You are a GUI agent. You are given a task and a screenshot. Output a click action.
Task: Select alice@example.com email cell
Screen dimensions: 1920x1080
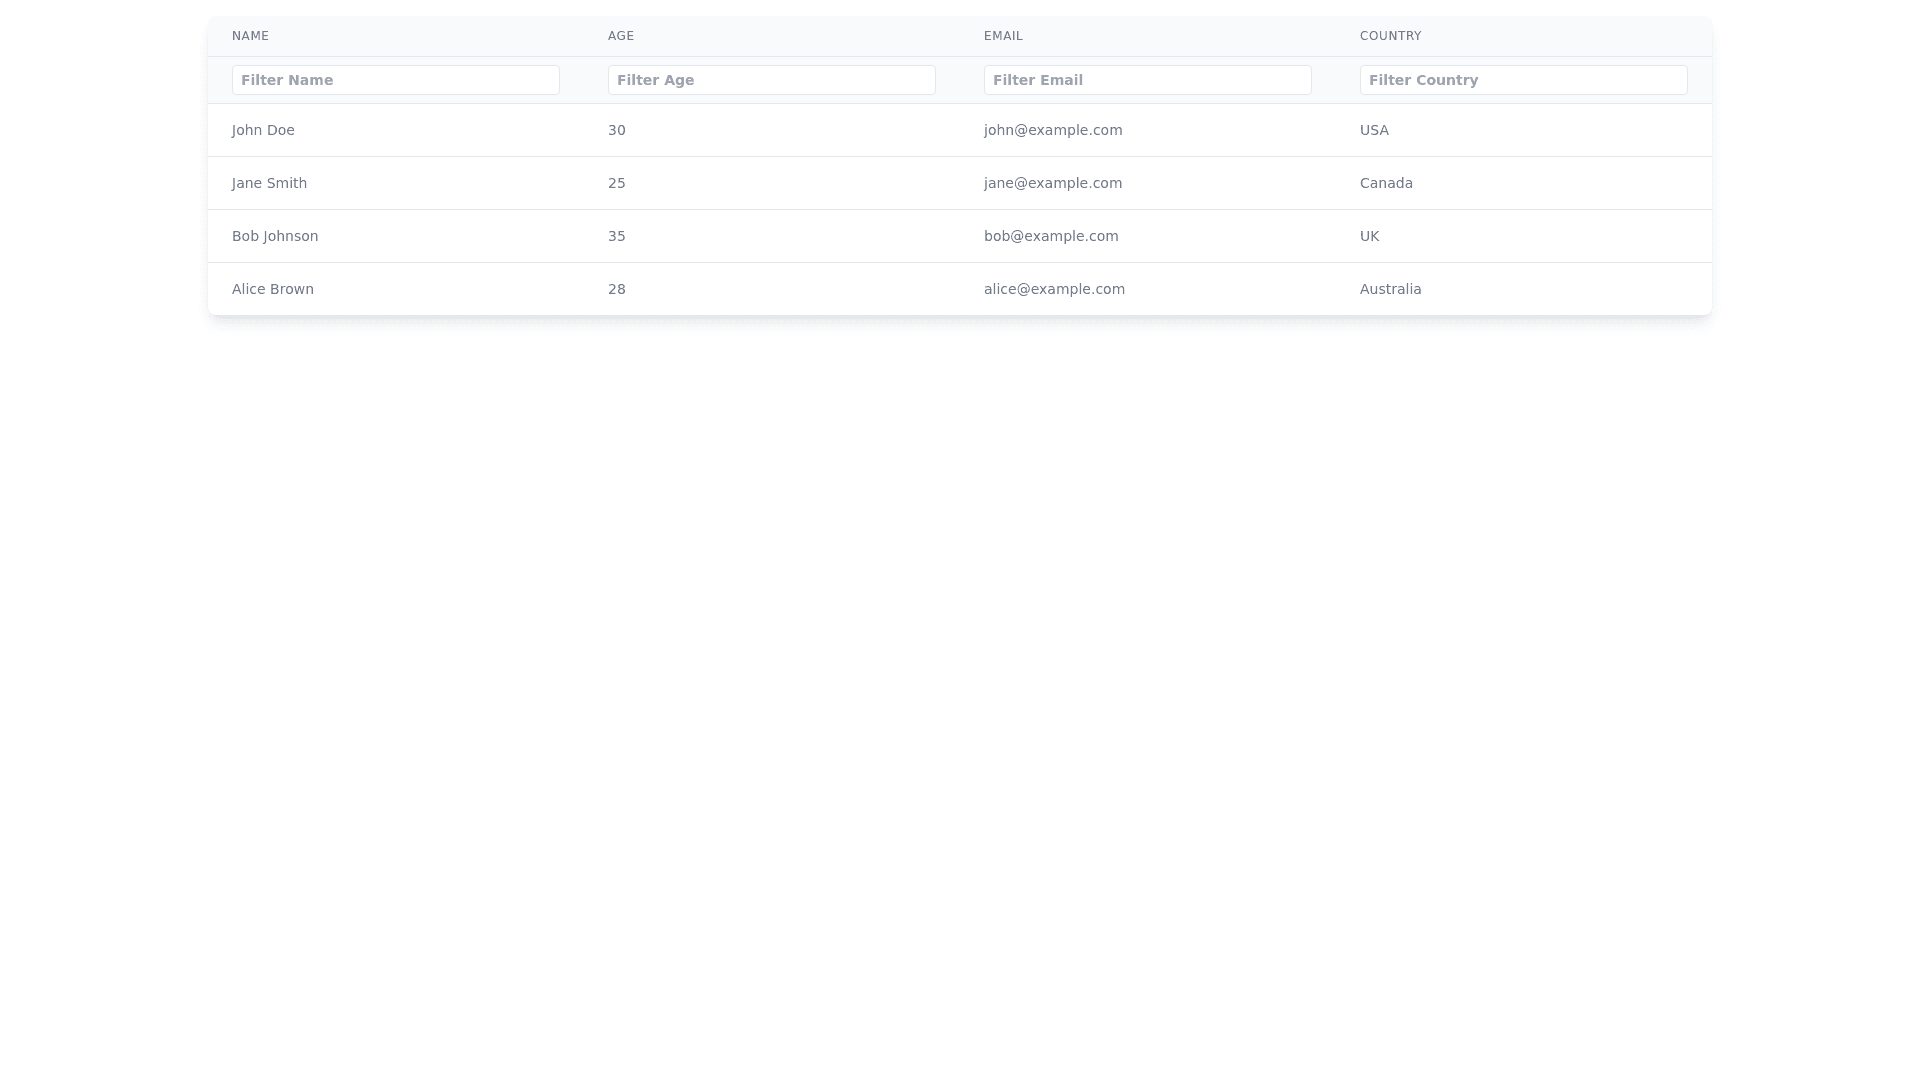pos(1054,289)
